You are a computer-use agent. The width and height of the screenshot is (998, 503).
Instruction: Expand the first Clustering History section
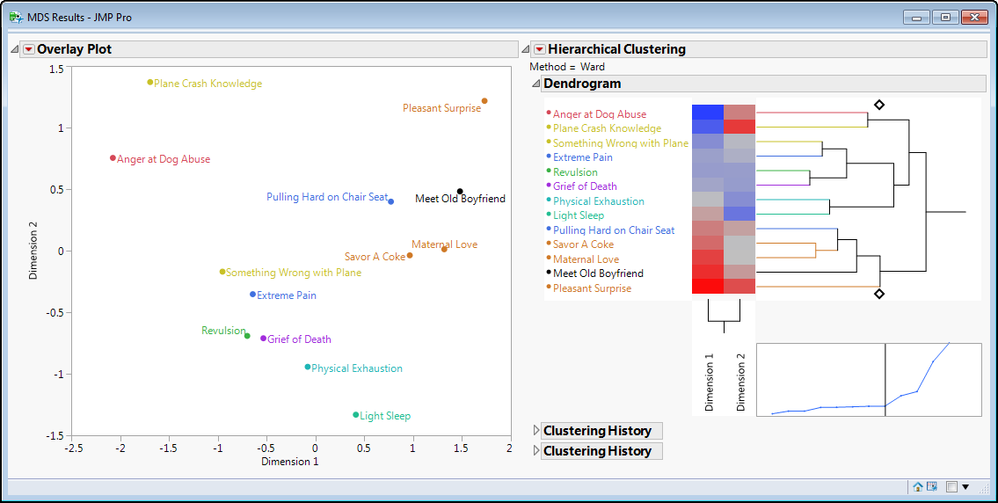pos(536,431)
